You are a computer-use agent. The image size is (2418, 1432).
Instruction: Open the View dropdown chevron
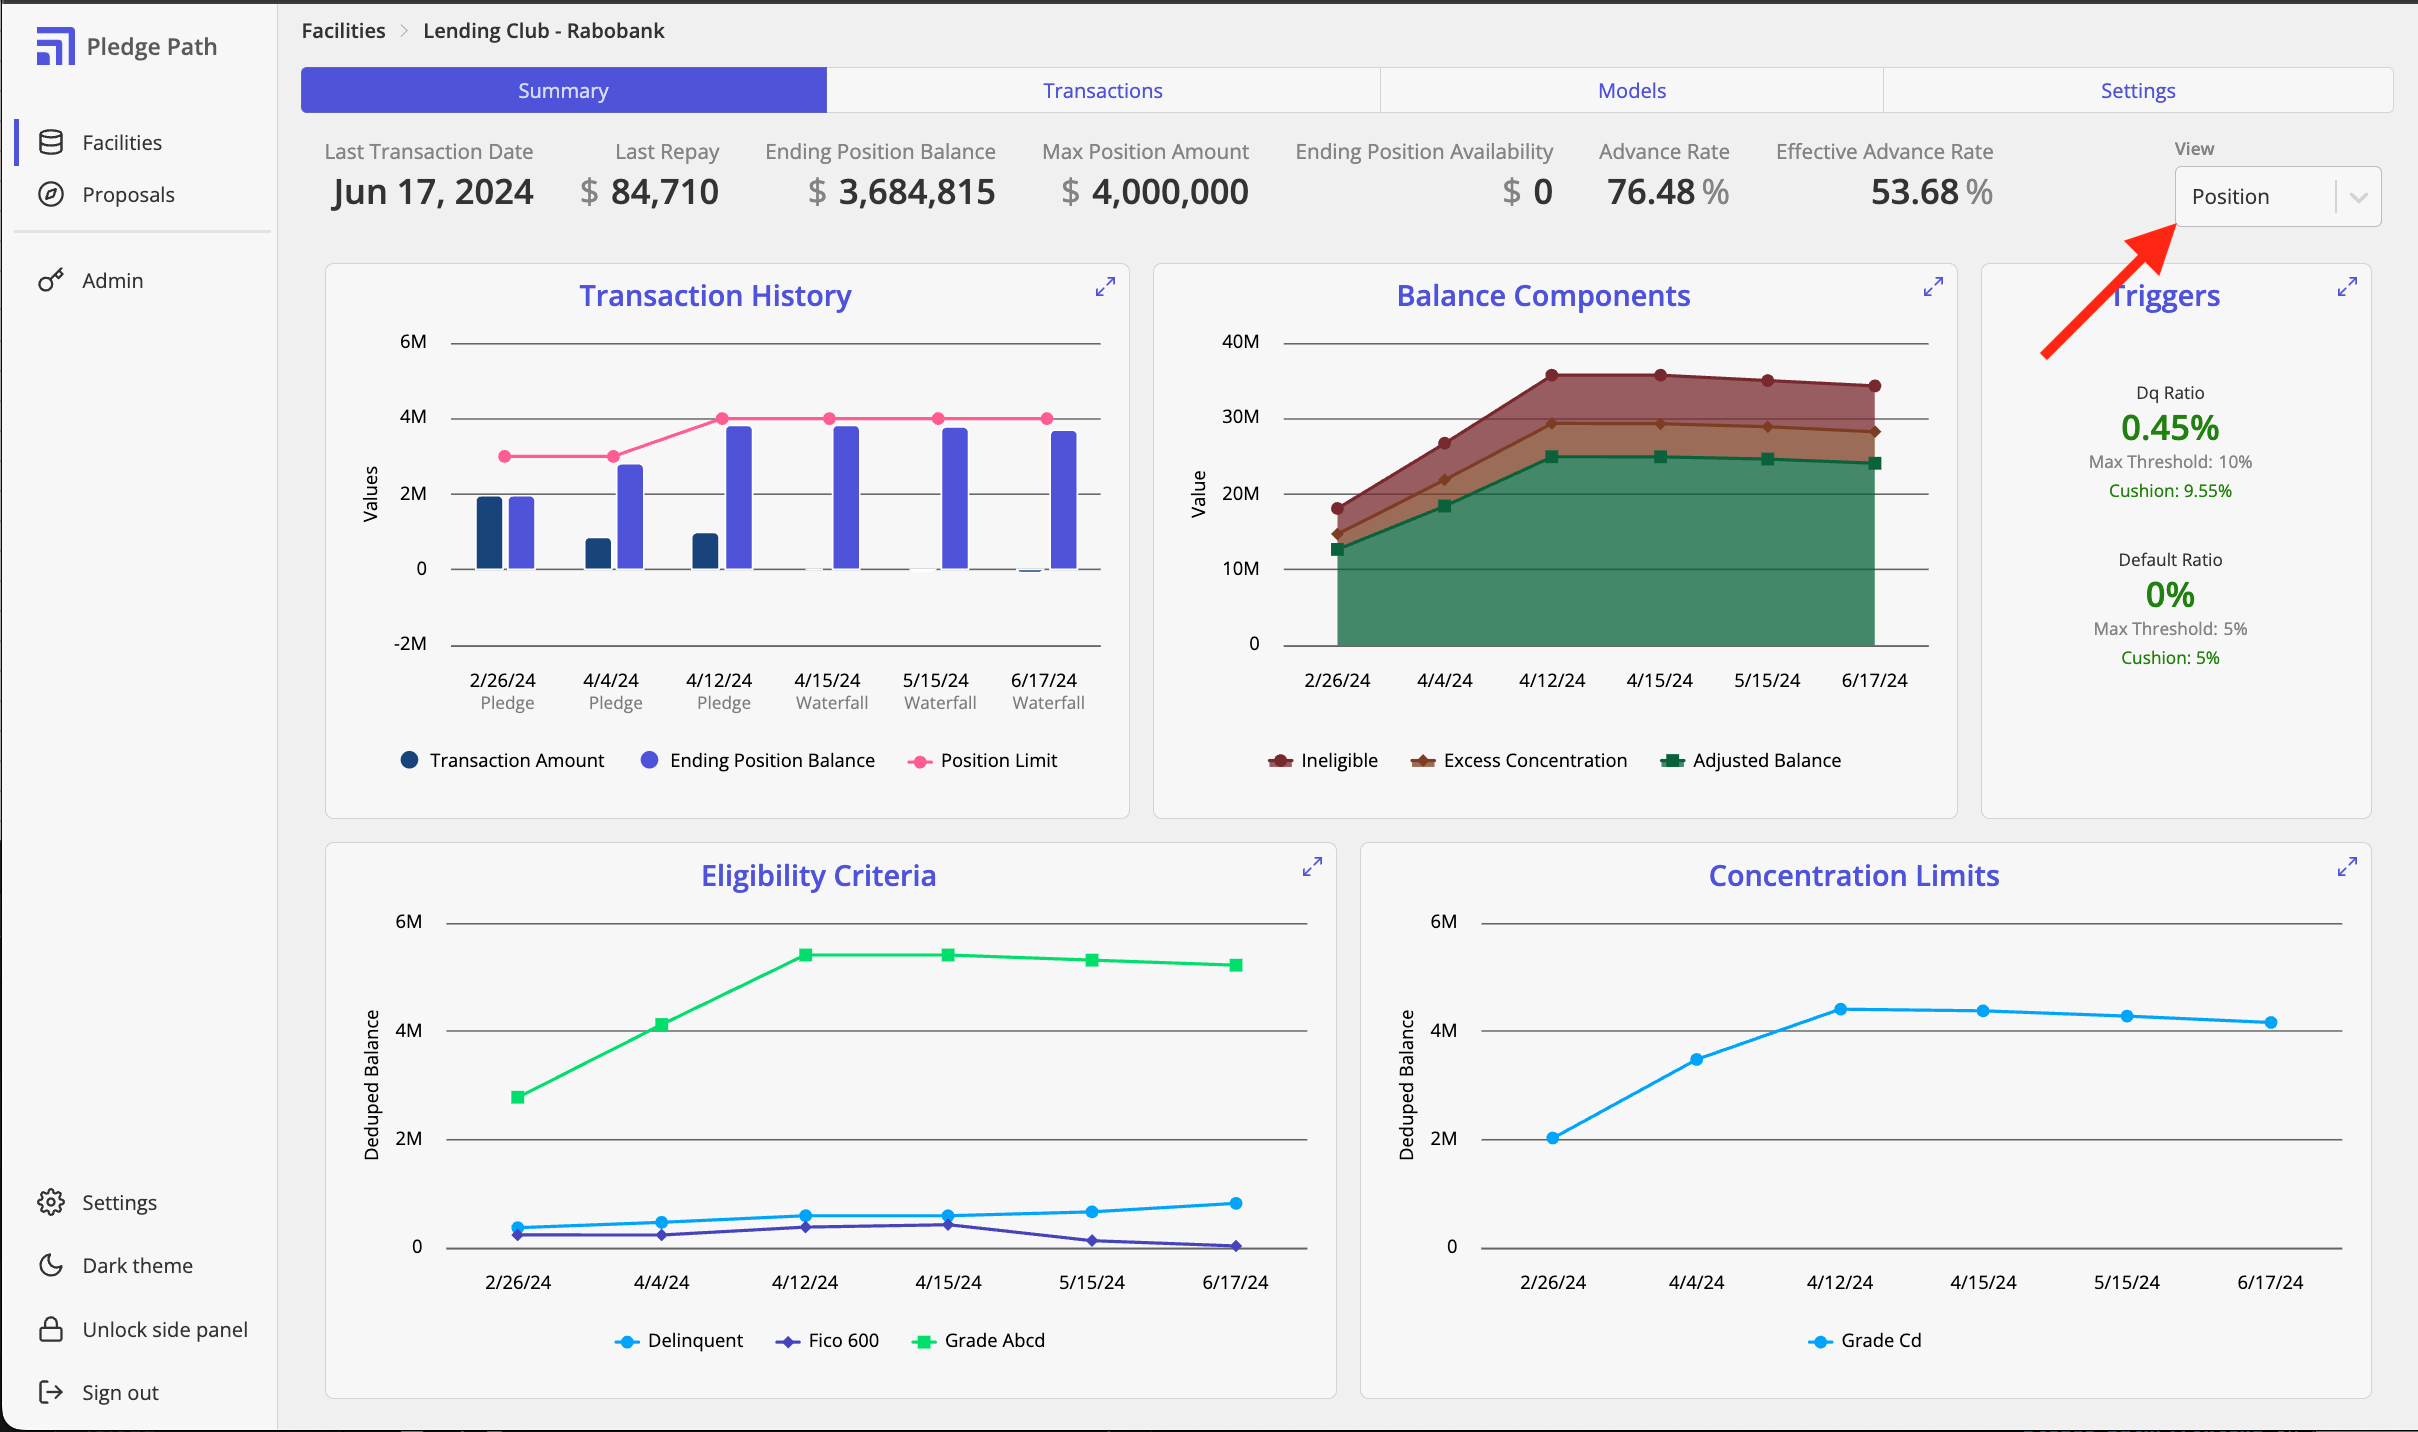2358,197
